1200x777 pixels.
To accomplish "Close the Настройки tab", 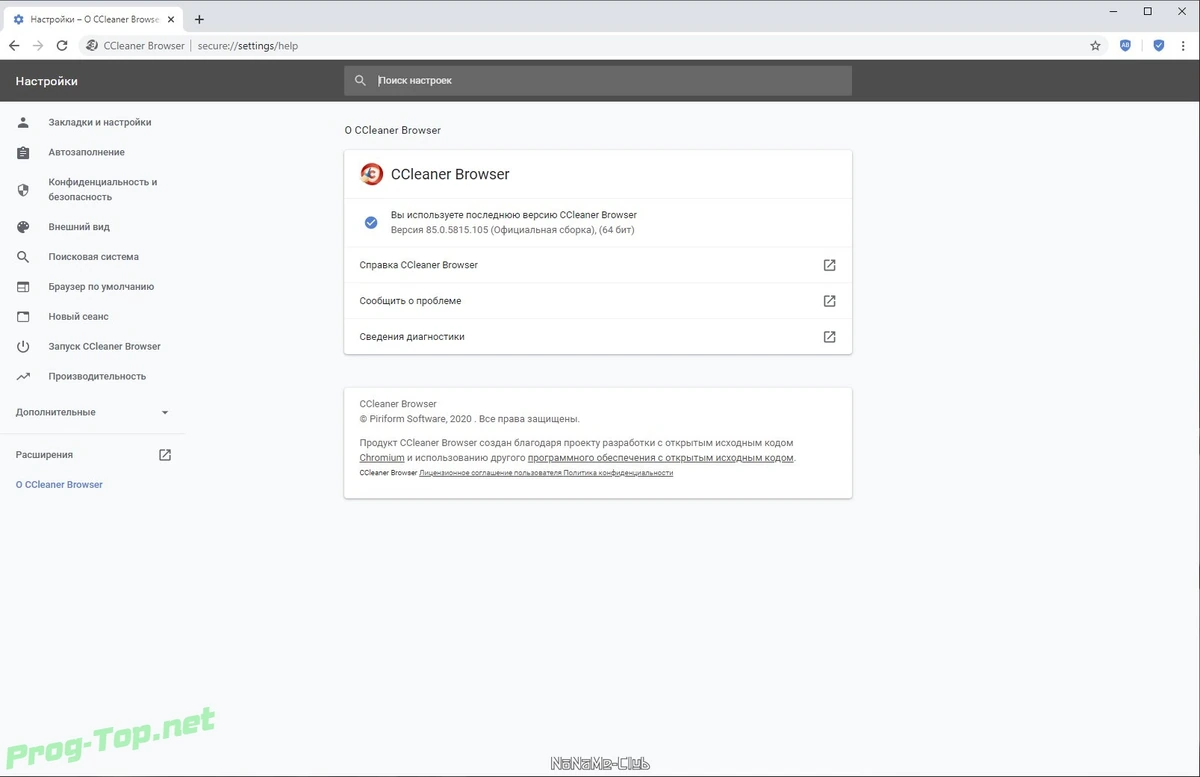I will 173,19.
